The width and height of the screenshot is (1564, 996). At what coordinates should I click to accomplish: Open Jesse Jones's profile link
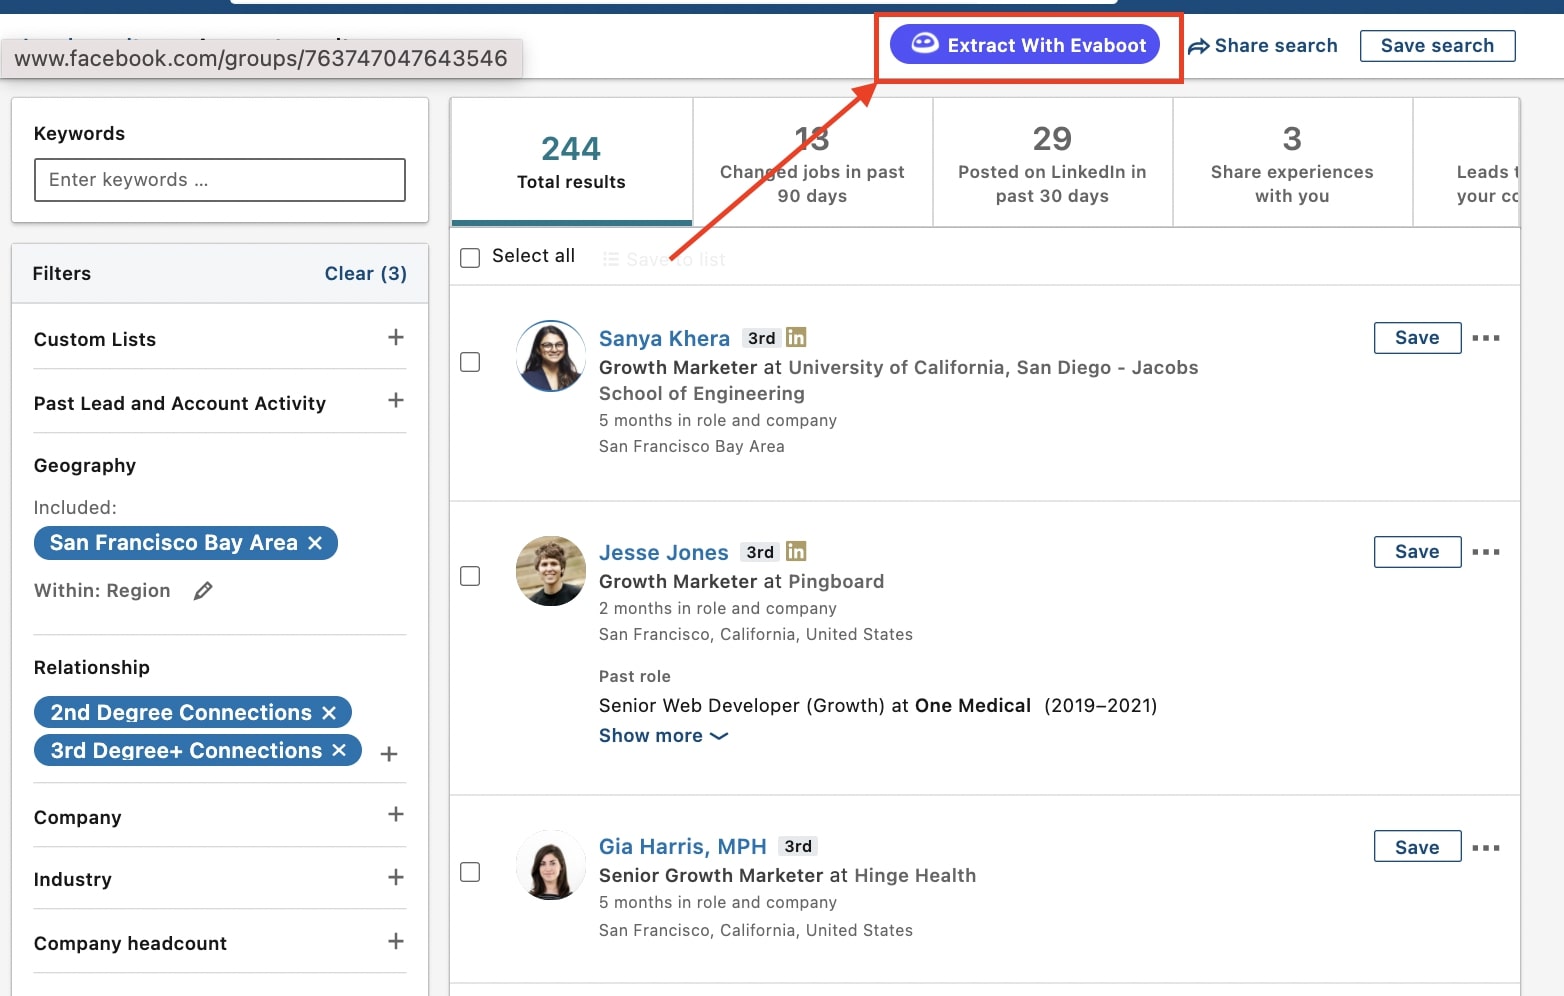[x=663, y=553]
